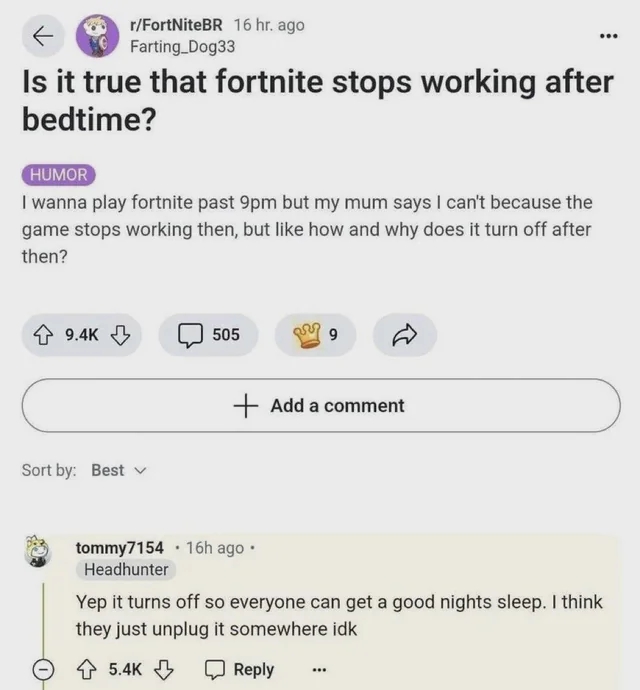View tommy7154's avatar image
Image resolution: width=640 pixels, height=690 pixels.
(x=38, y=551)
